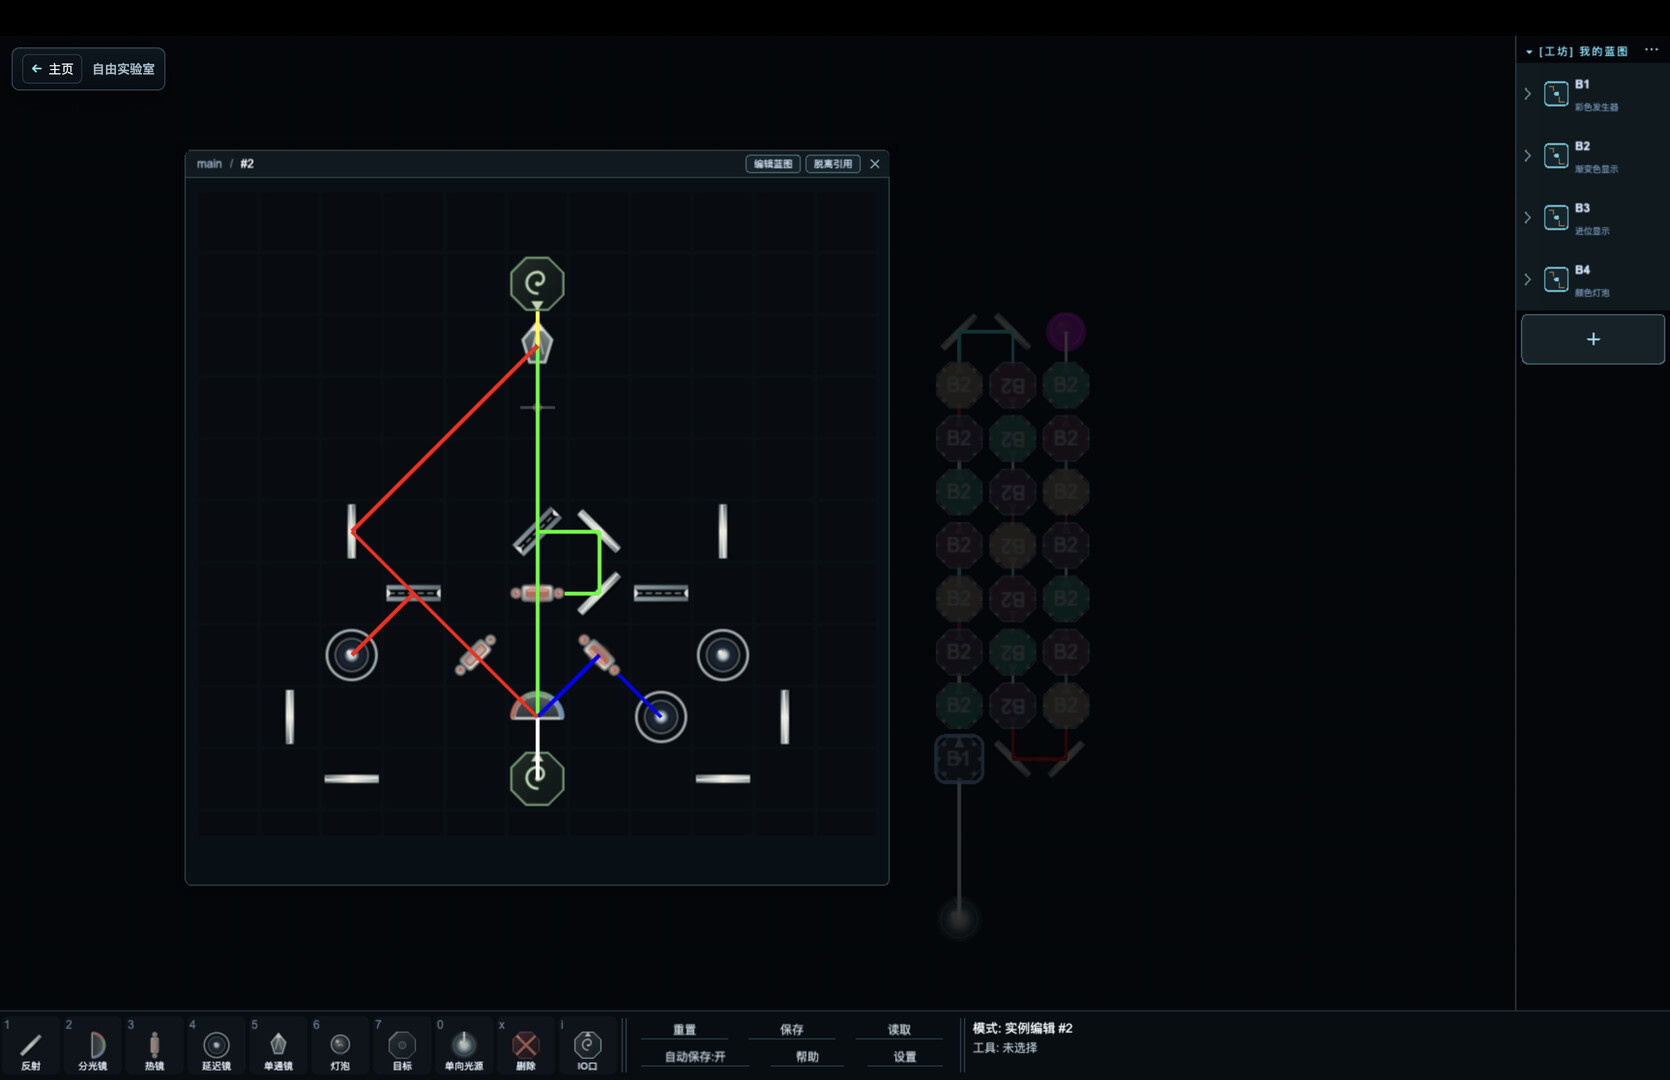Click the bottom IO port octagon in editor

537,779
